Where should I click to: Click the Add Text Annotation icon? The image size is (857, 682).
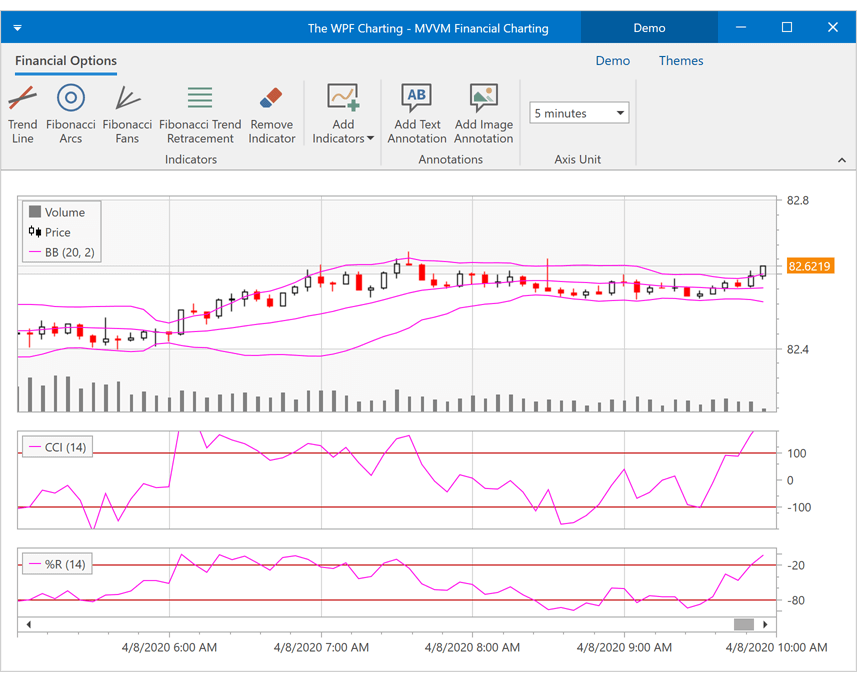click(x=416, y=97)
